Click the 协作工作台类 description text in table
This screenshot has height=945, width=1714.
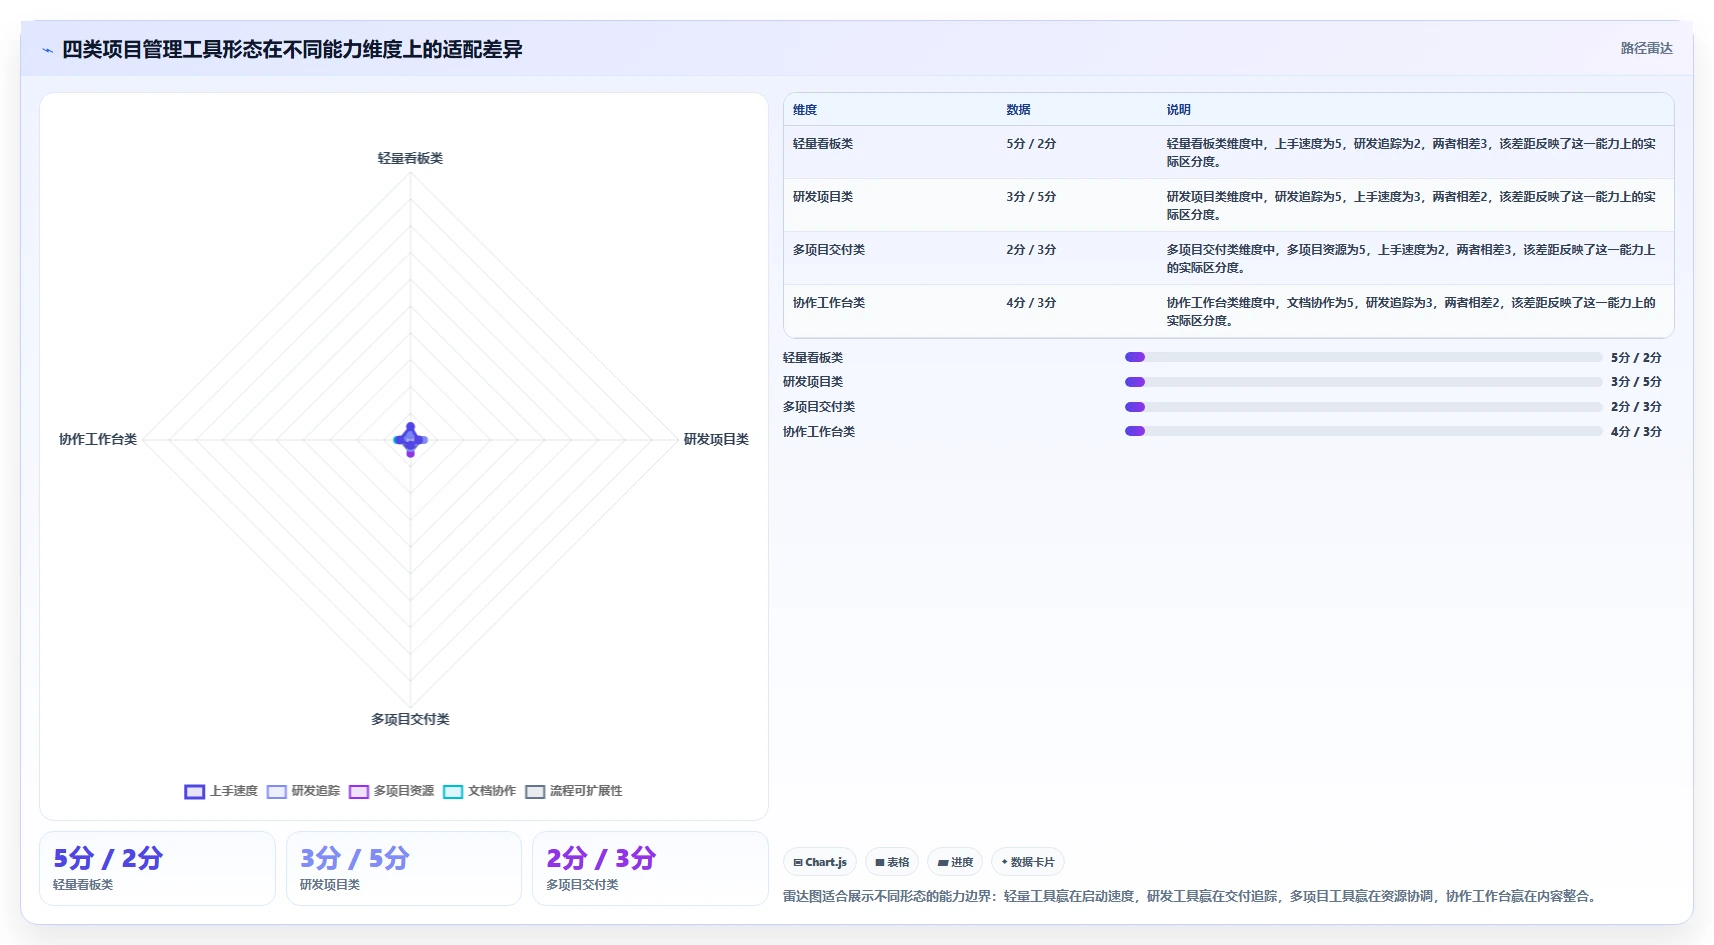[x=1411, y=312]
